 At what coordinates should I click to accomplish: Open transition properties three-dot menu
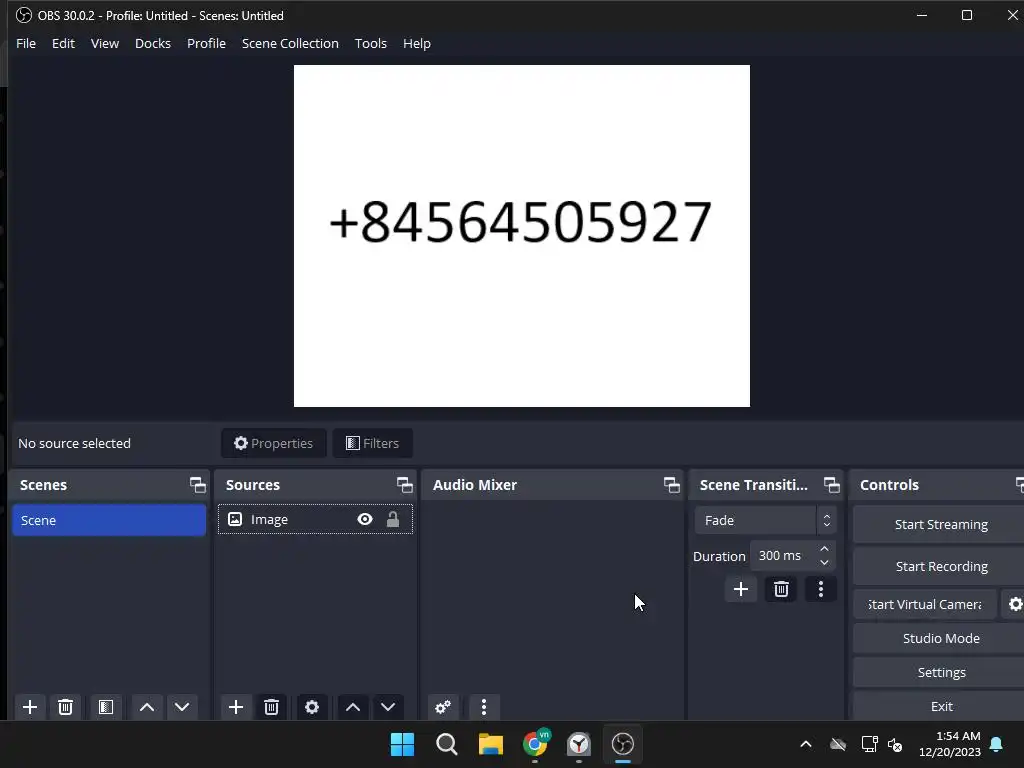[821, 589]
